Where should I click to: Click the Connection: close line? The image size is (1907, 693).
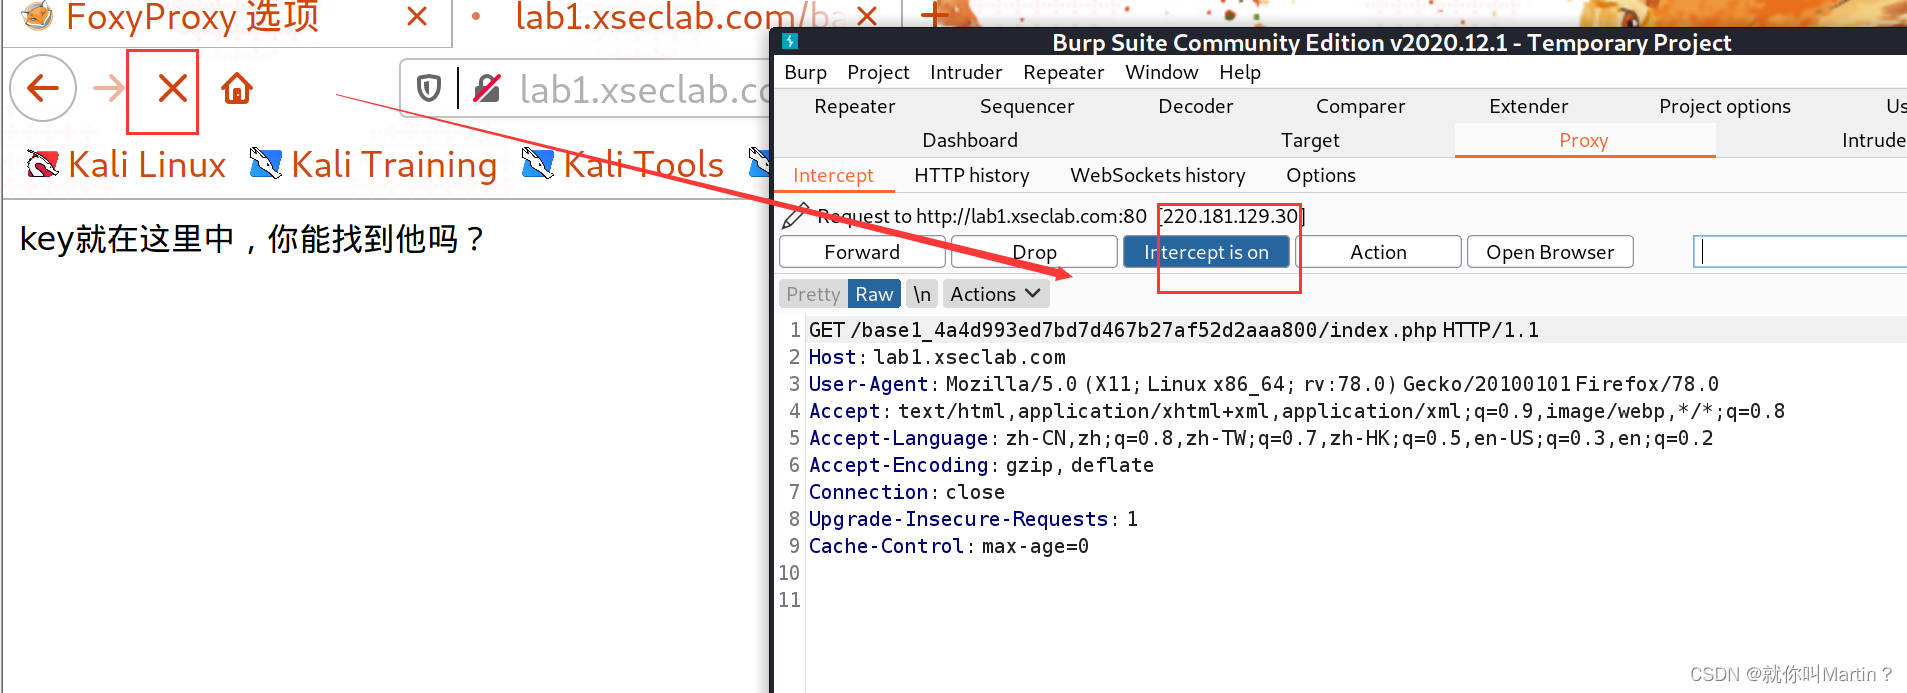click(x=907, y=492)
